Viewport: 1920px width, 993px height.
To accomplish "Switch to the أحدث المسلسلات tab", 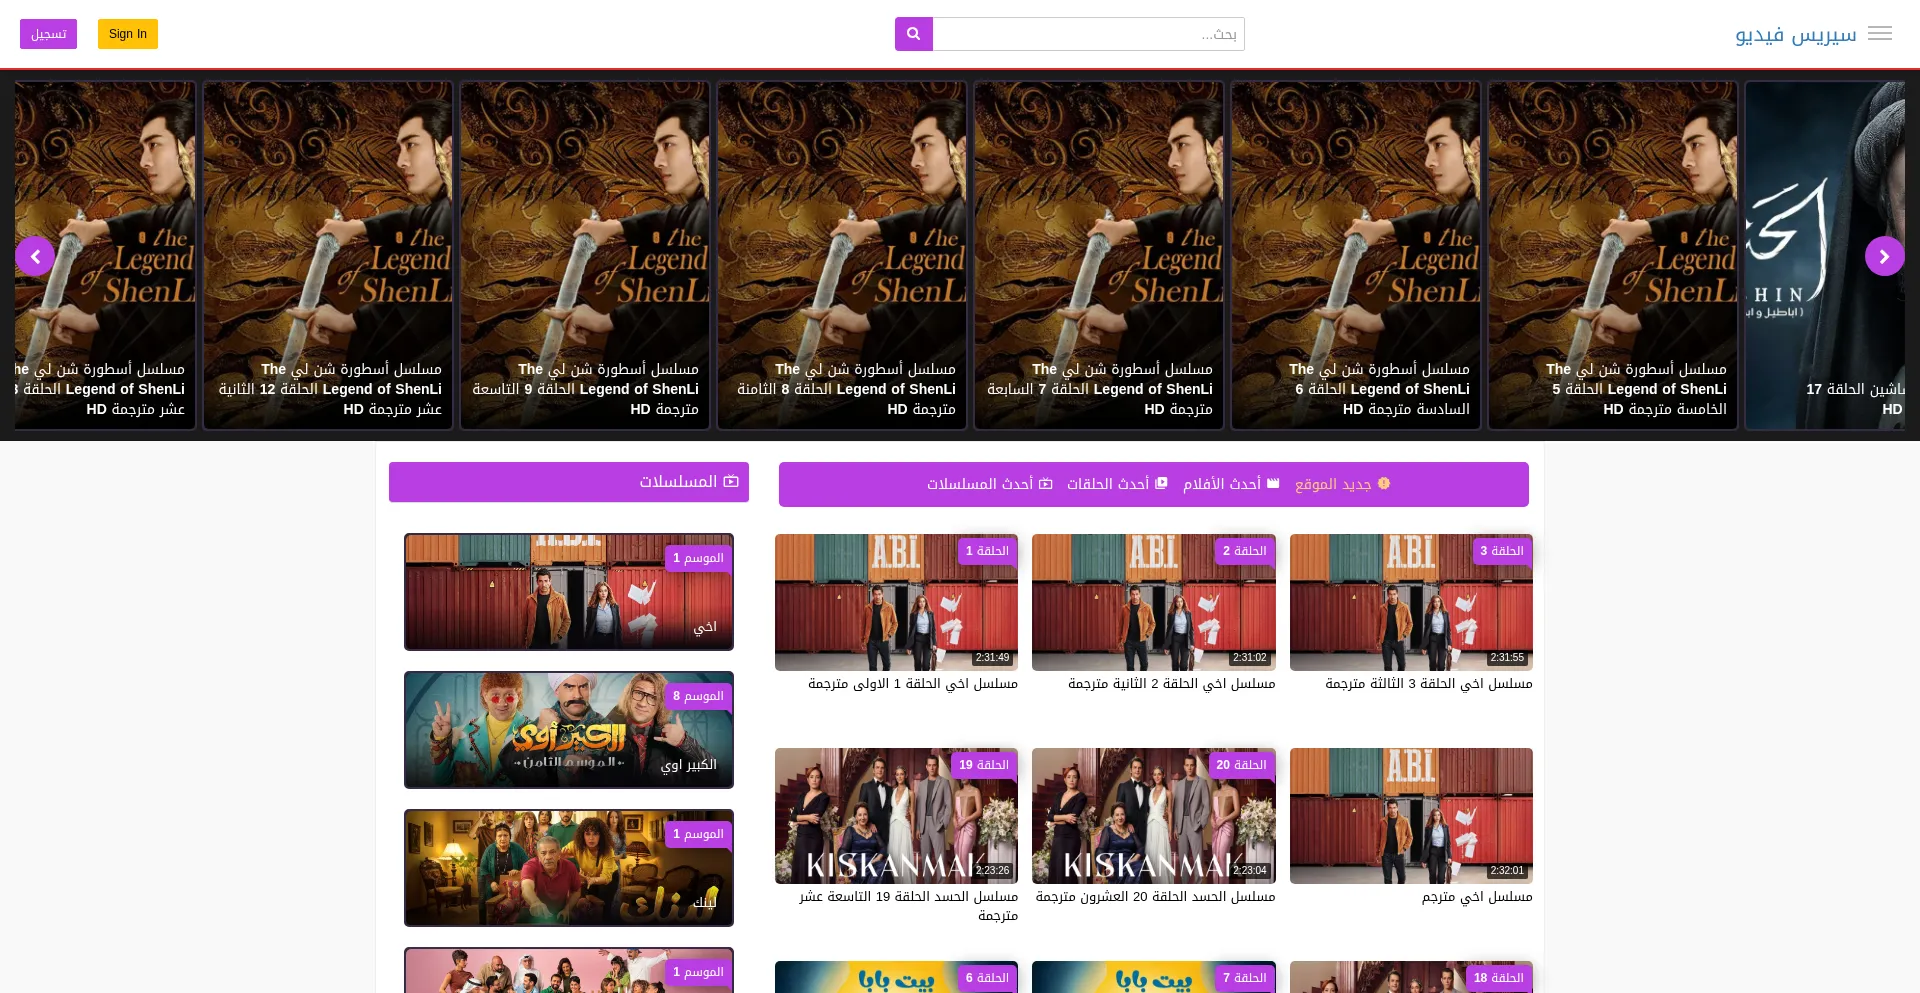I will pos(989,484).
